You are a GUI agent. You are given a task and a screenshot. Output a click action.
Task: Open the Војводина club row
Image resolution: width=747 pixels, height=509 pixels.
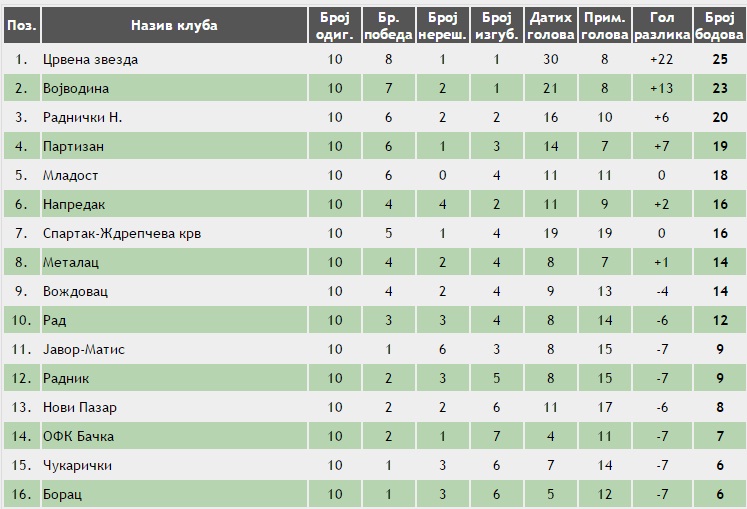click(78, 88)
